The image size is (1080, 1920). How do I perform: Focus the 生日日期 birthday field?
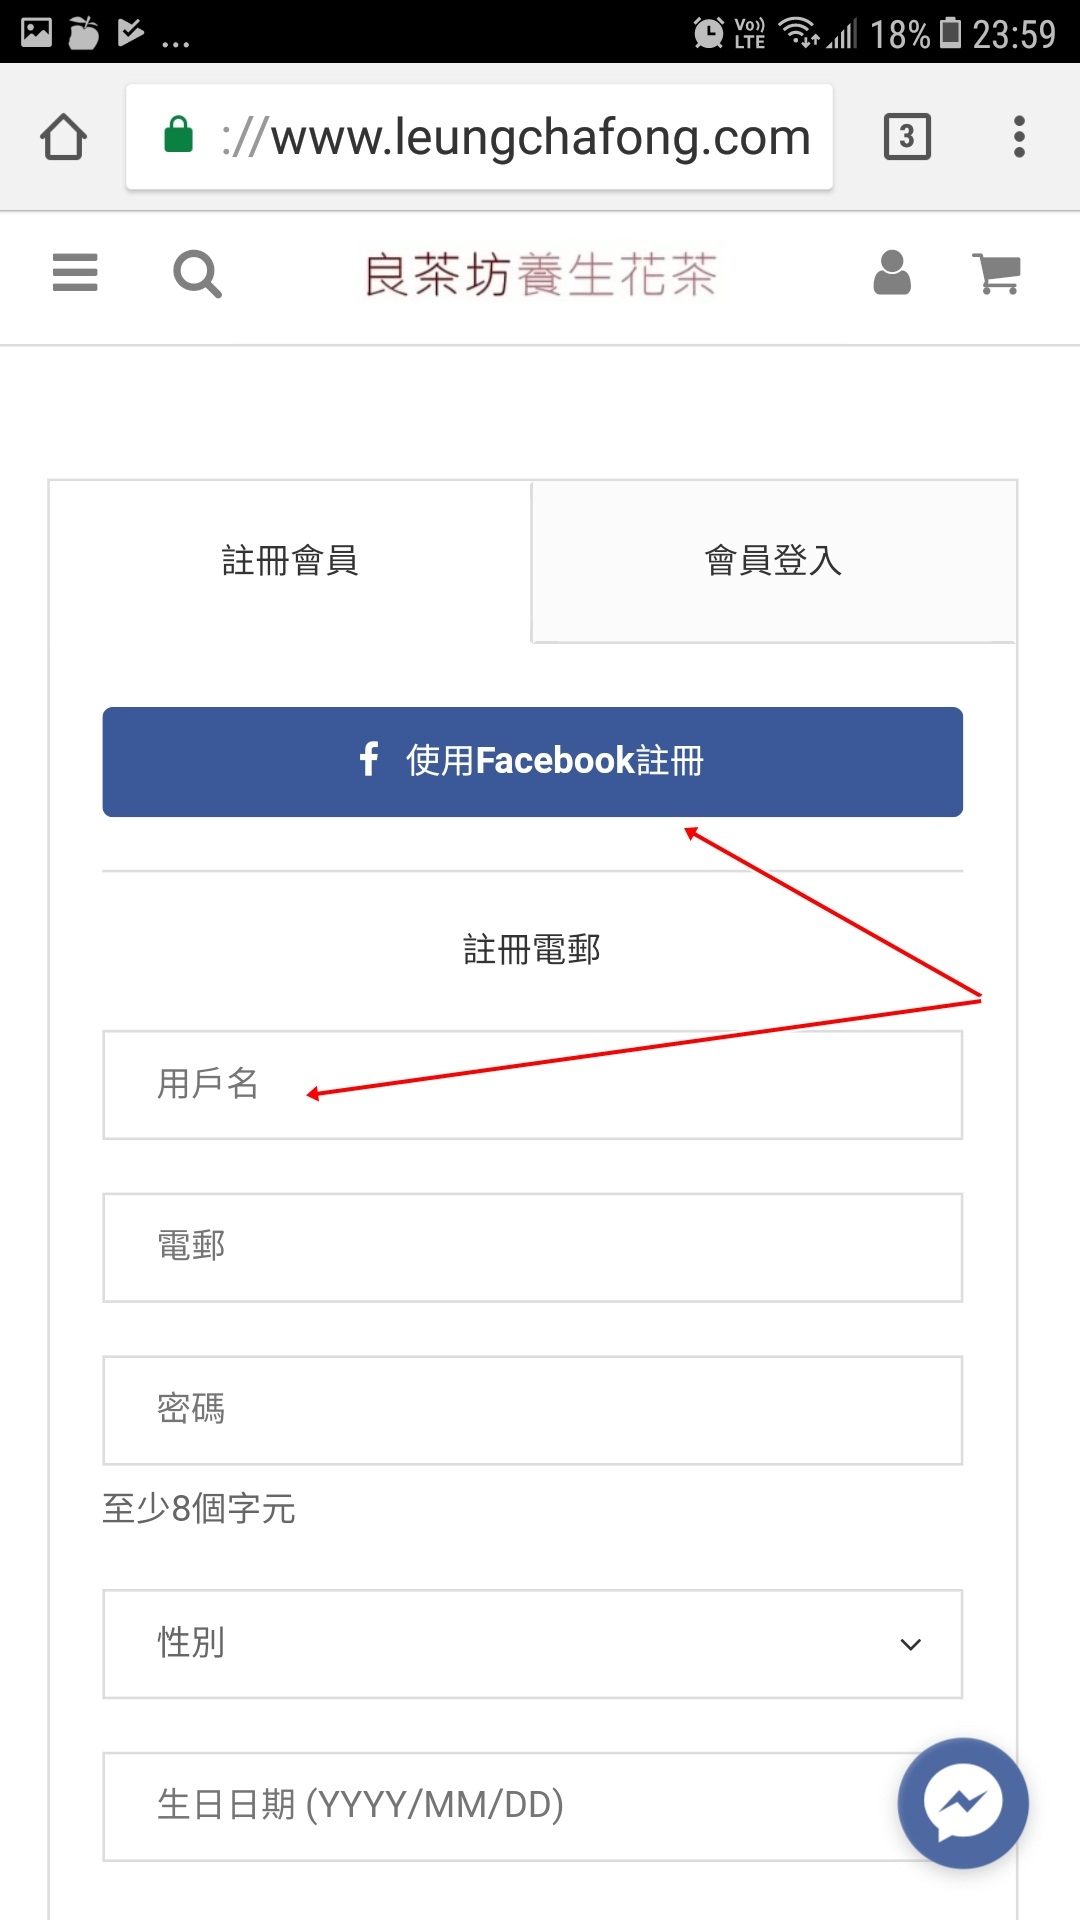point(500,1806)
